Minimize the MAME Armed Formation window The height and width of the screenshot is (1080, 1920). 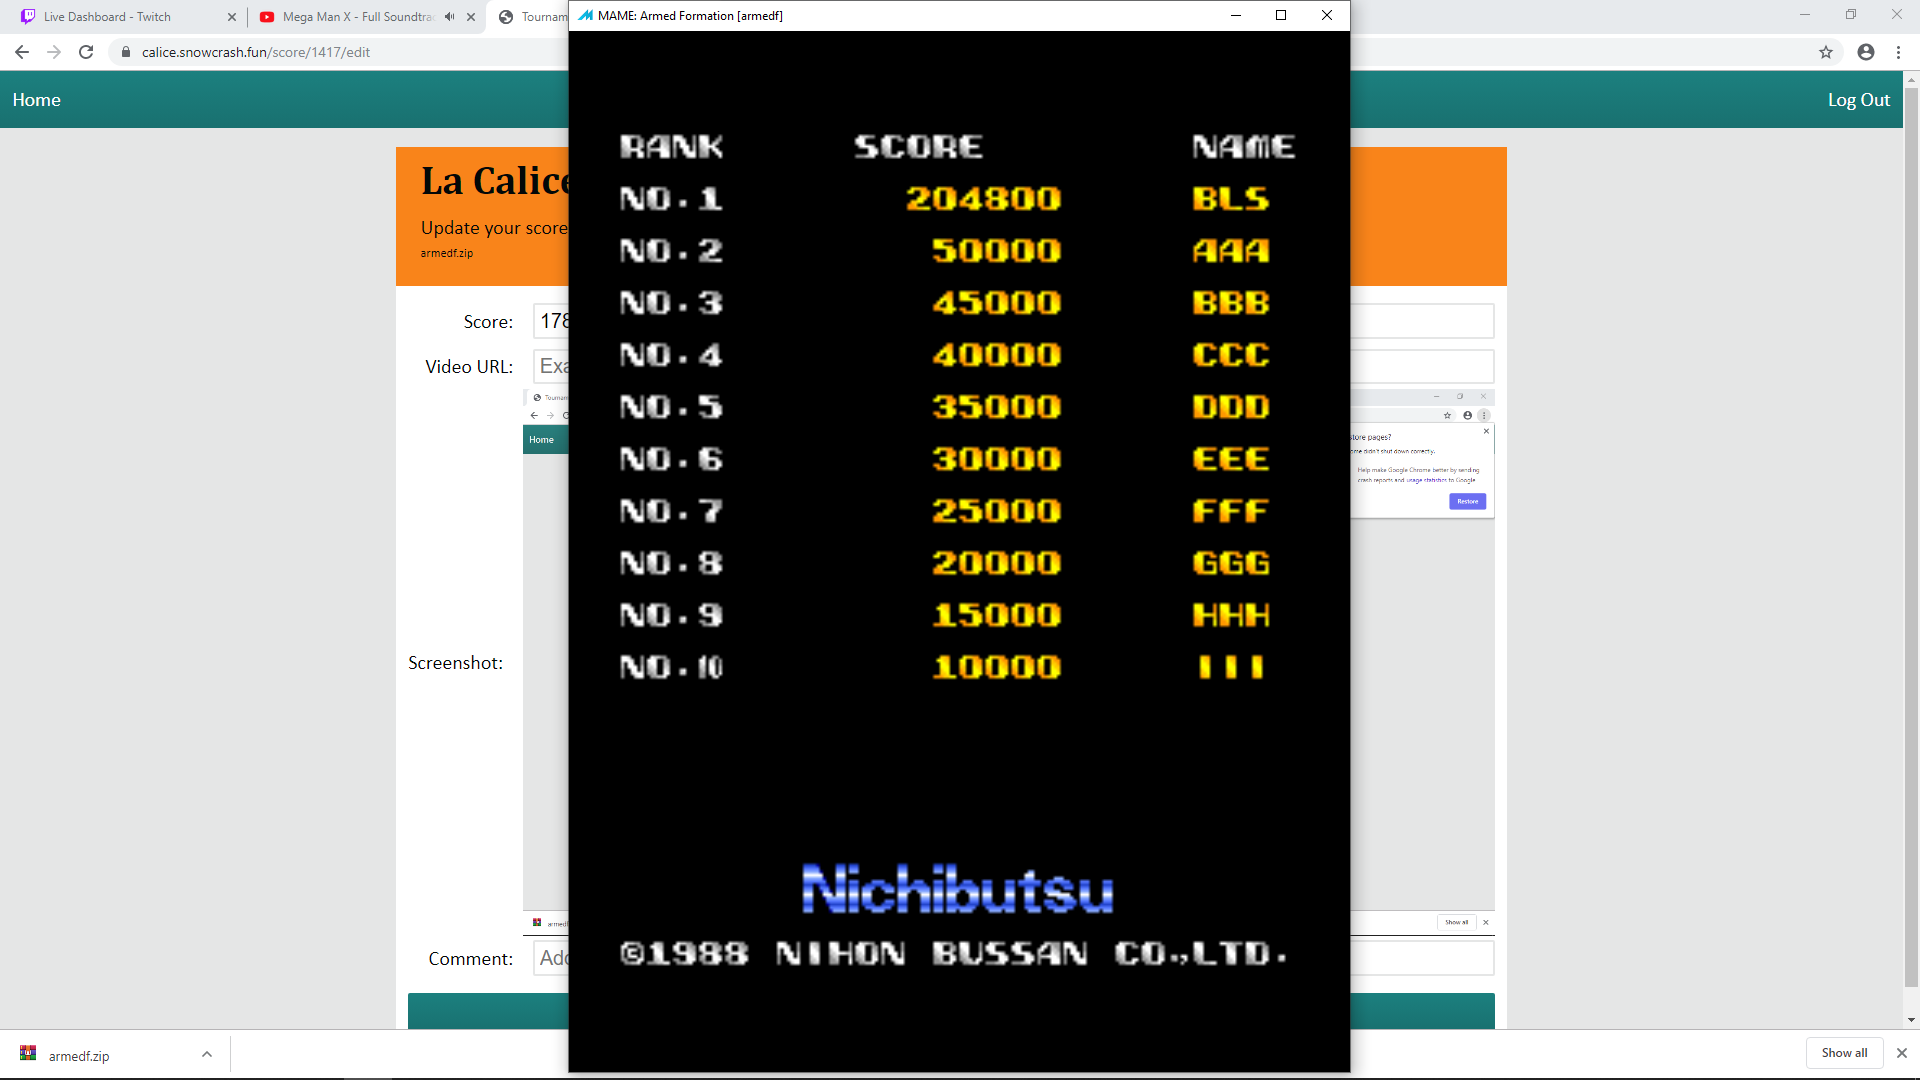coord(1236,15)
